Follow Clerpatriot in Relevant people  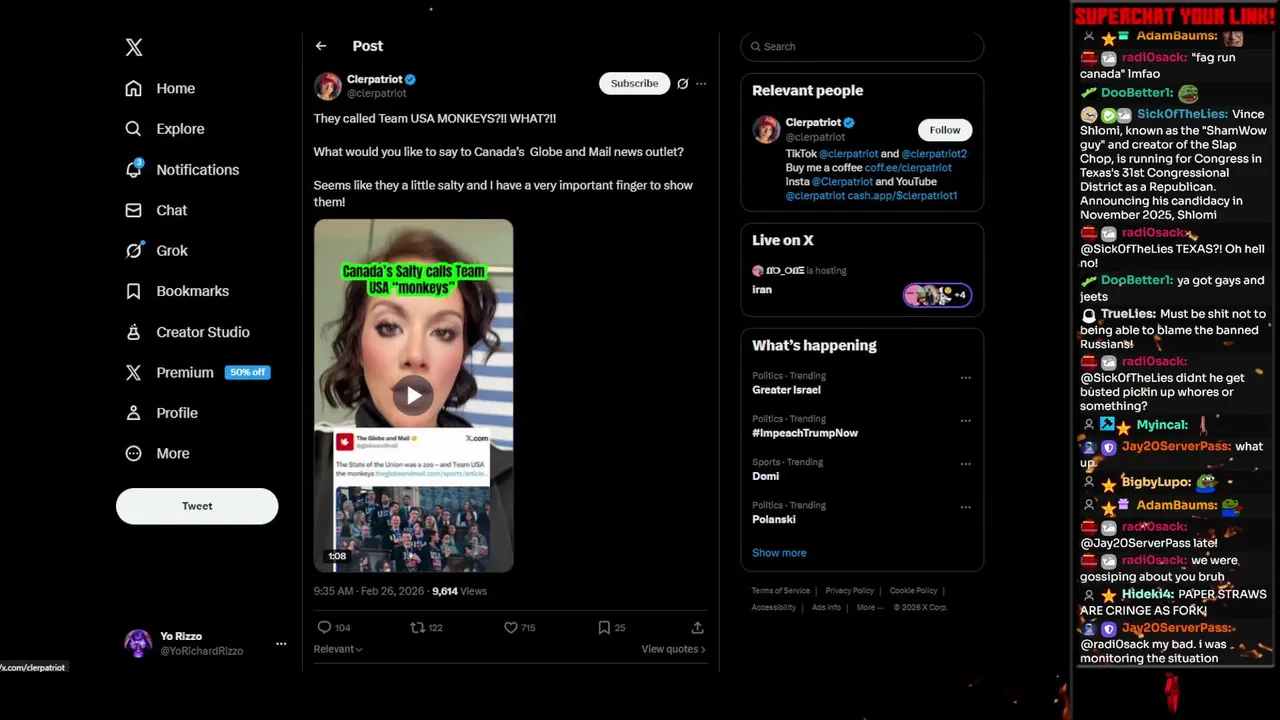point(944,130)
